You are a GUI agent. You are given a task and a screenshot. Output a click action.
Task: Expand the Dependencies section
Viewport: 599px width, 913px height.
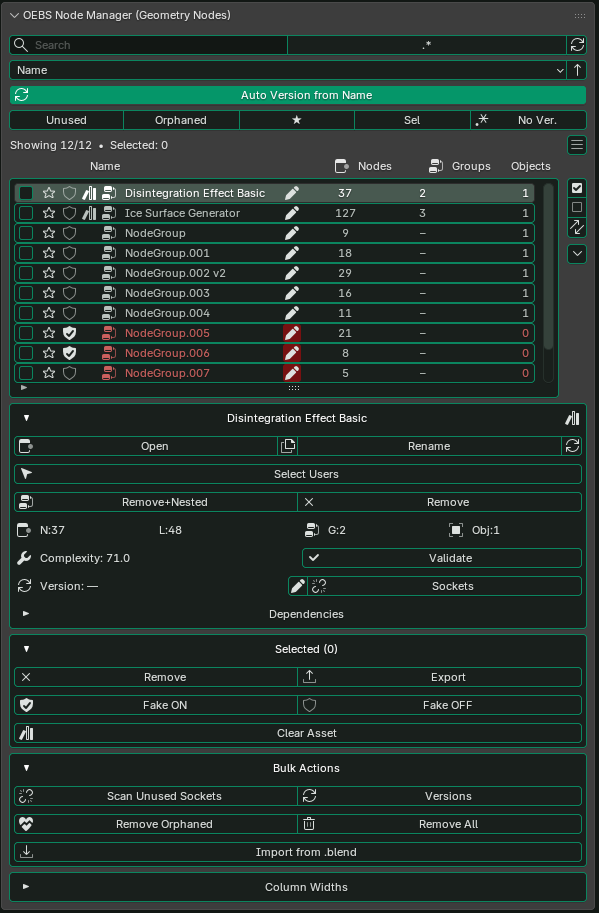26,614
